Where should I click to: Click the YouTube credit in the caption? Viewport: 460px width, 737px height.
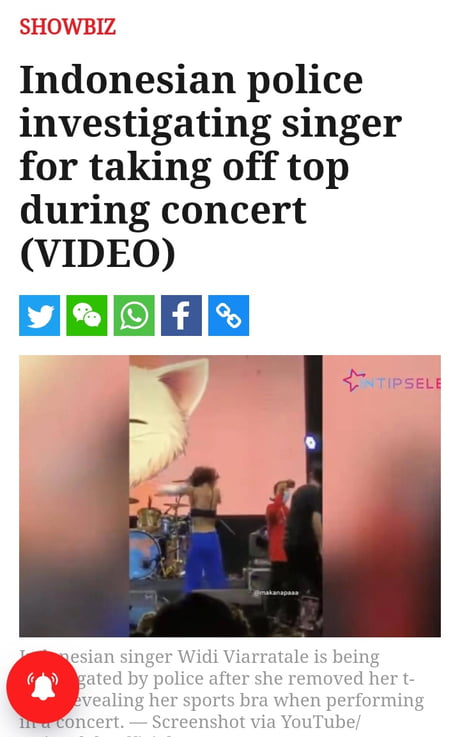(319, 721)
